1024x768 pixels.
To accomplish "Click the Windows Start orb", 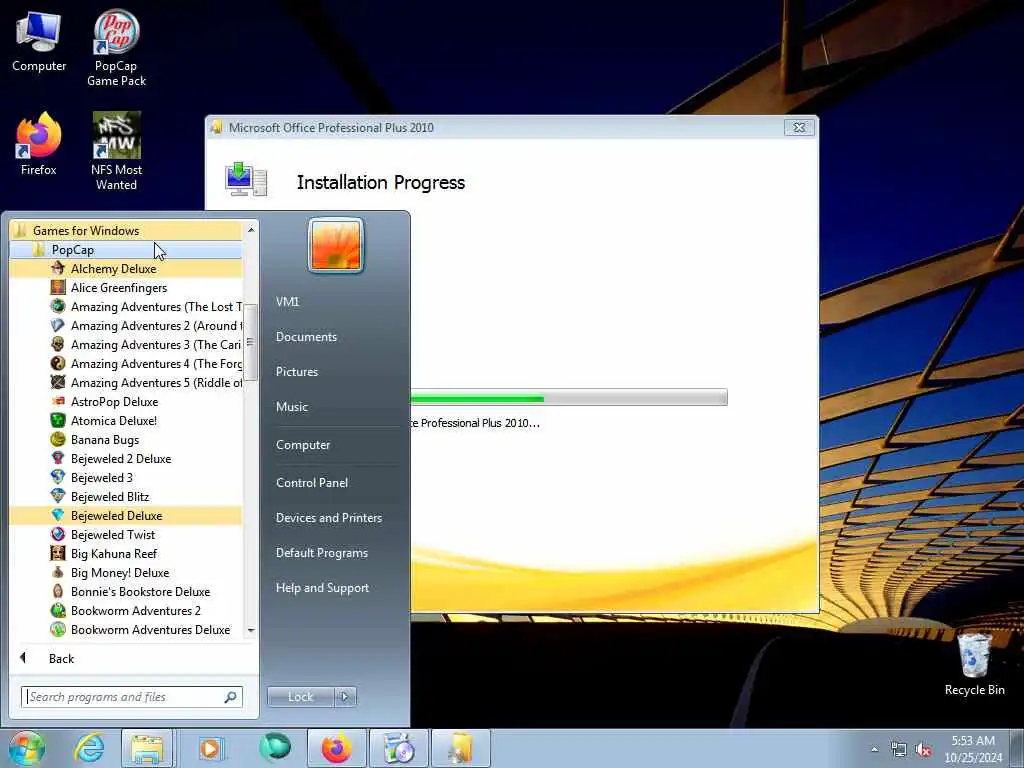I will pos(26,748).
